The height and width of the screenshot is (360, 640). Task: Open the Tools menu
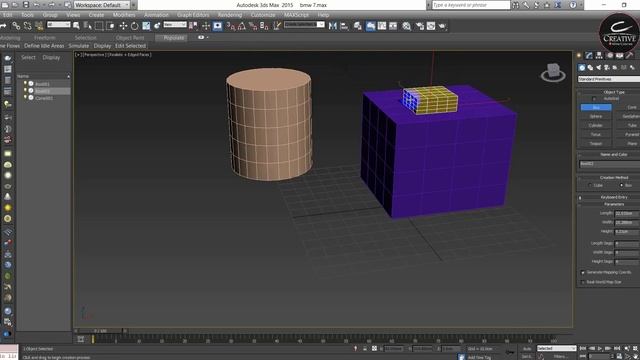pyautogui.click(x=27, y=15)
